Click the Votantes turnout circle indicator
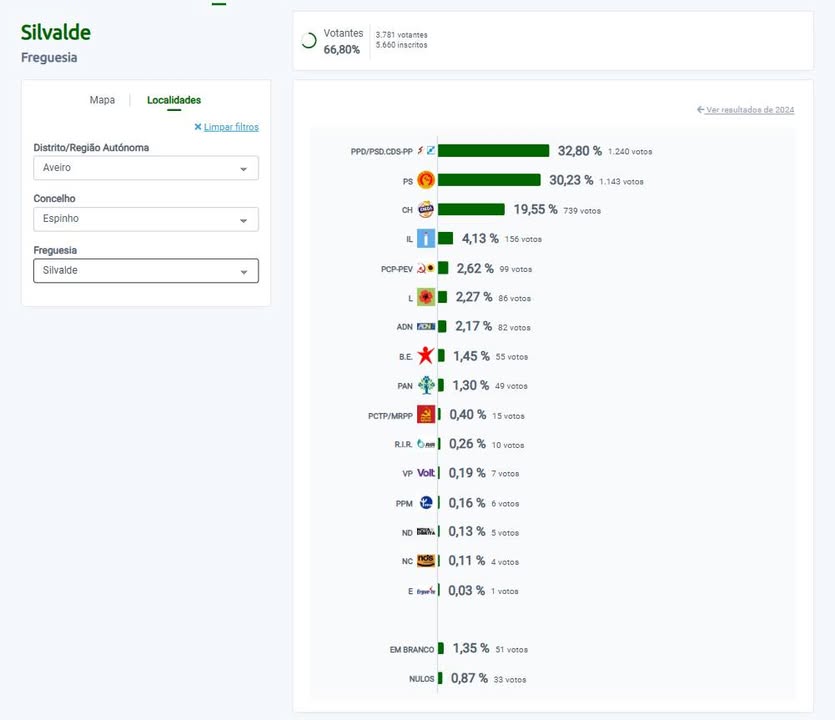The height and width of the screenshot is (720, 835). coord(309,40)
